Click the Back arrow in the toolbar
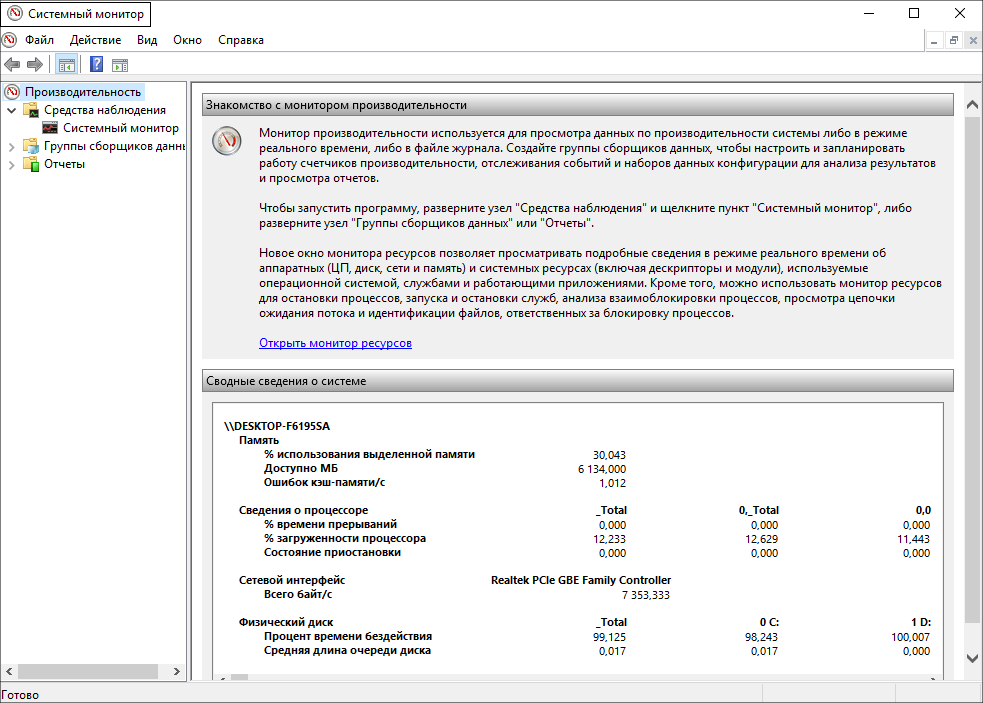This screenshot has width=983, height=703. tap(12, 65)
